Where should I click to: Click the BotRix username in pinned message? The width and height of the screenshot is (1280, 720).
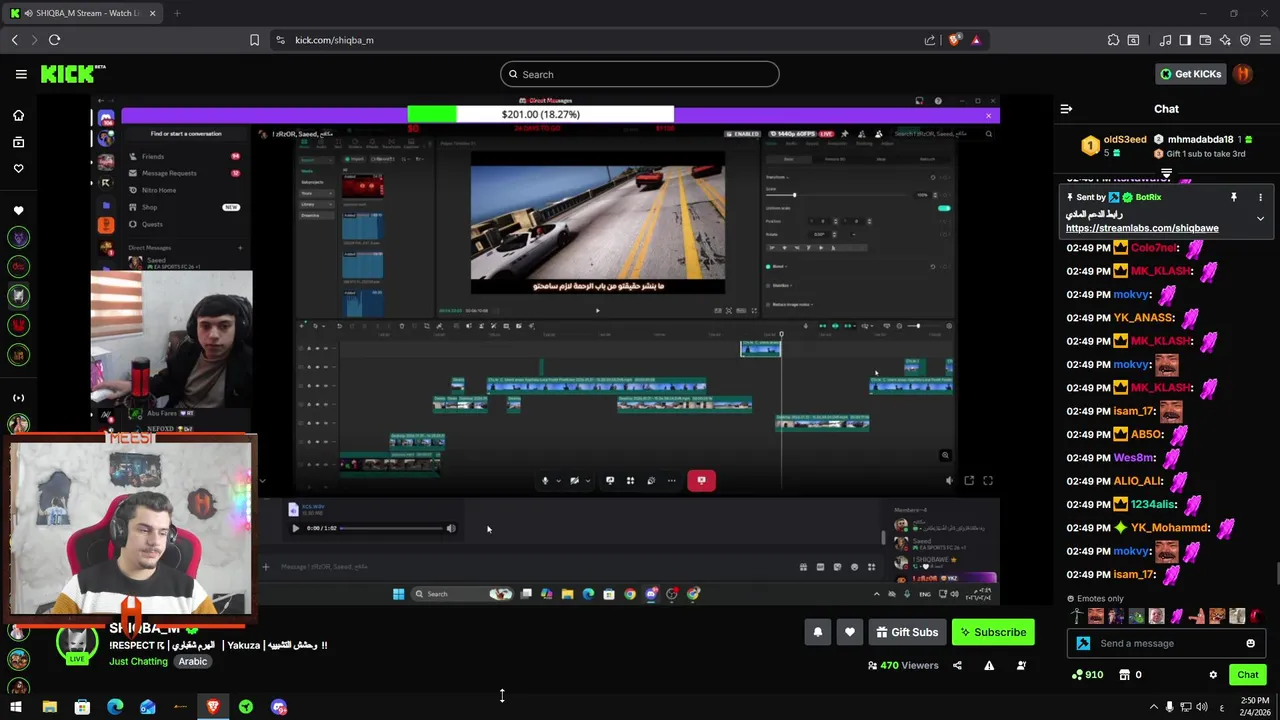coord(1148,197)
